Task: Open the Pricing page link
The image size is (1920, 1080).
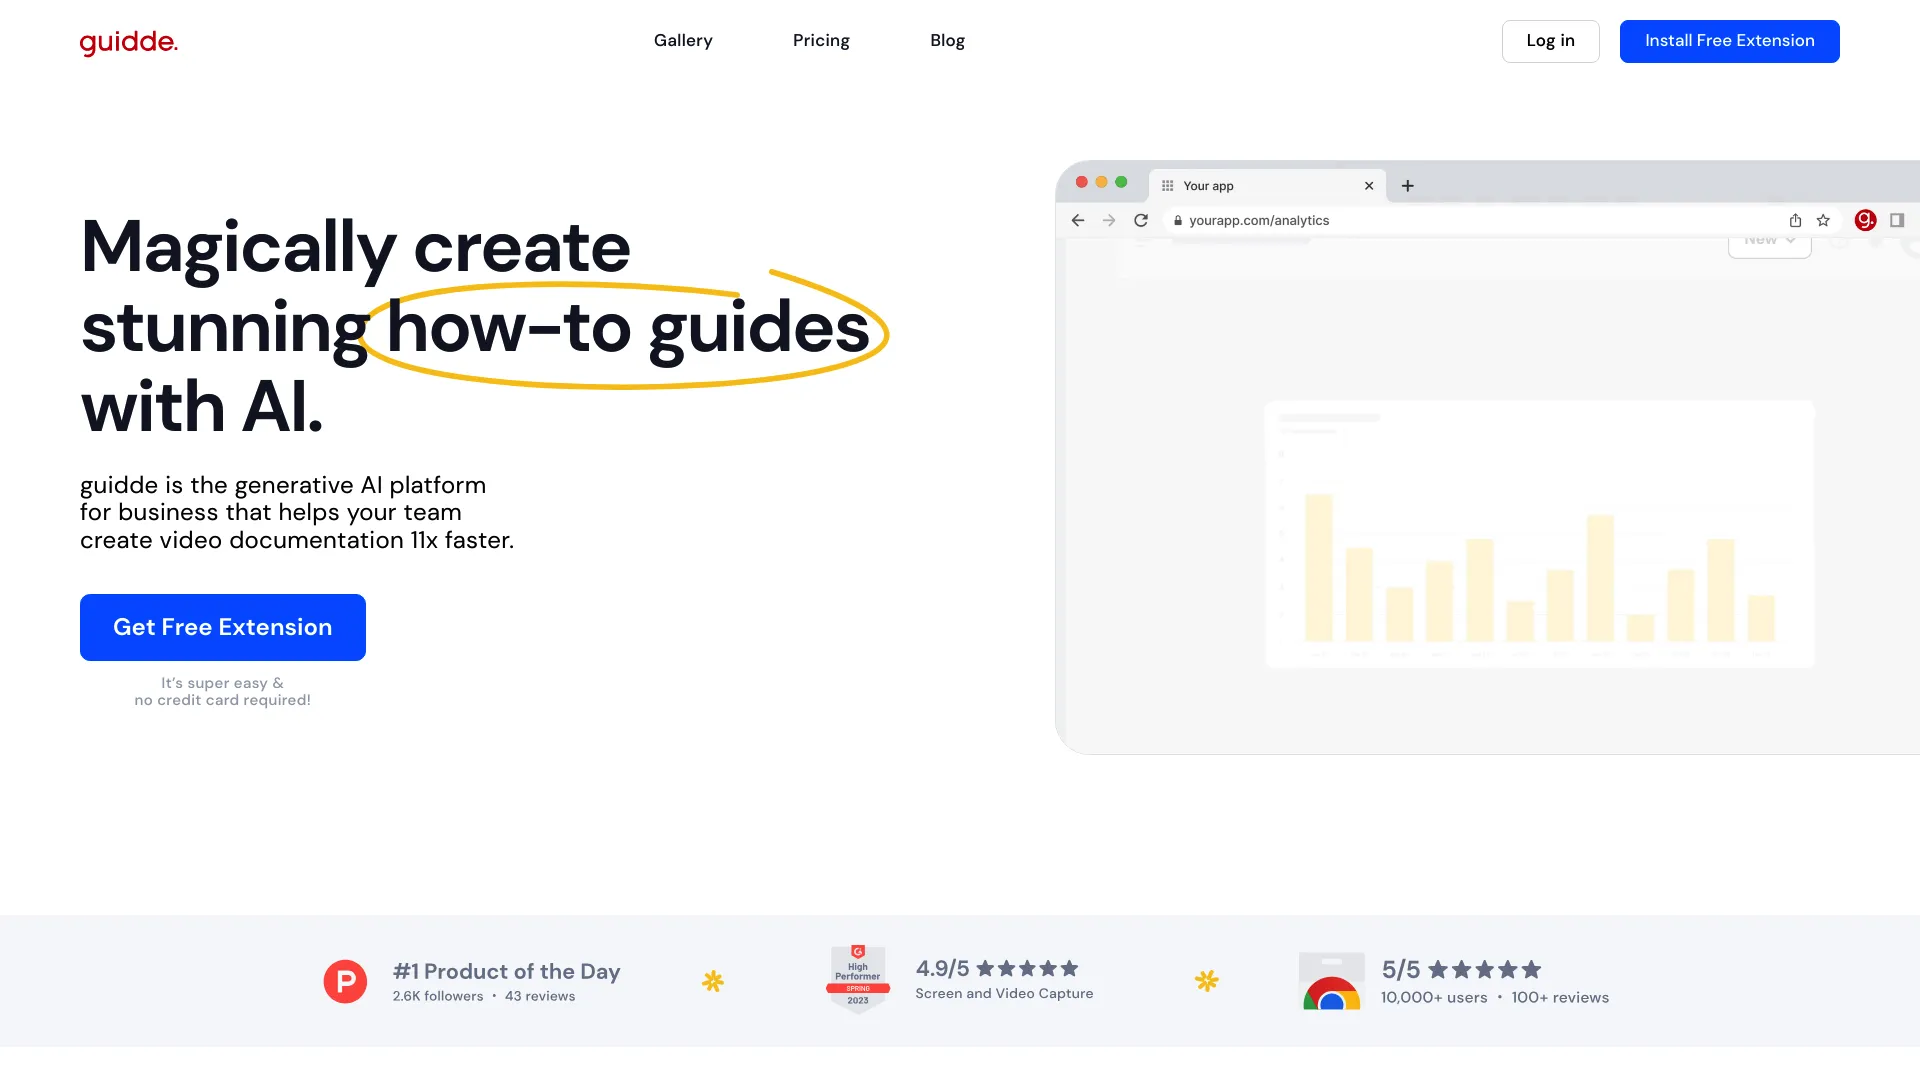Action: (x=821, y=41)
